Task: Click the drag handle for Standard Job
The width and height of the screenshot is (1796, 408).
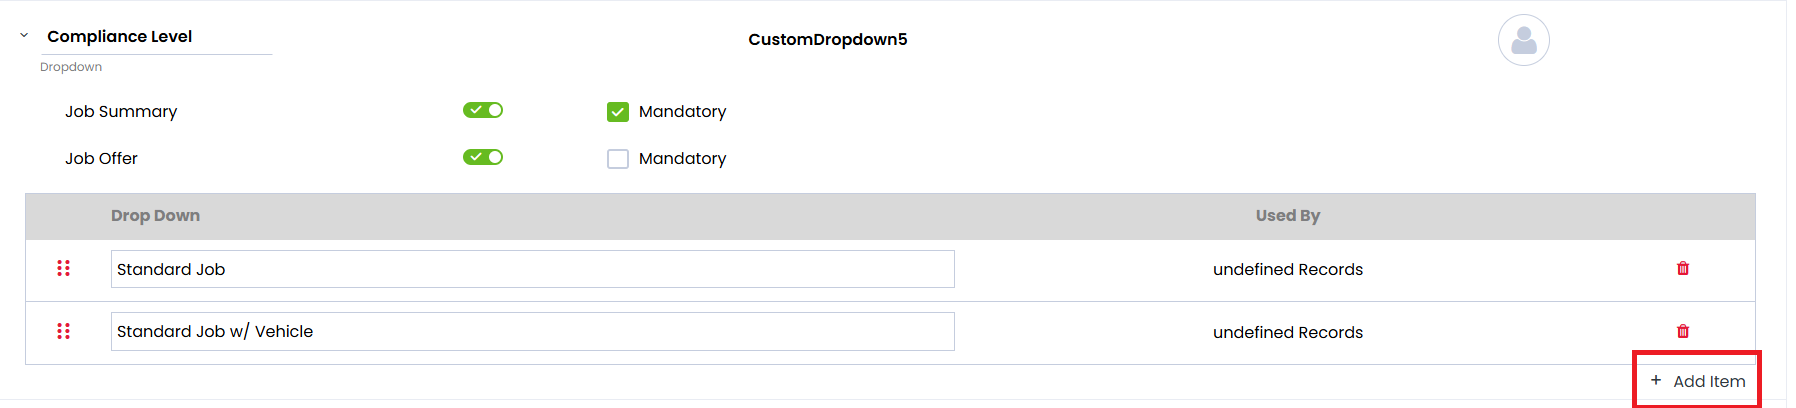Action: pos(63,268)
